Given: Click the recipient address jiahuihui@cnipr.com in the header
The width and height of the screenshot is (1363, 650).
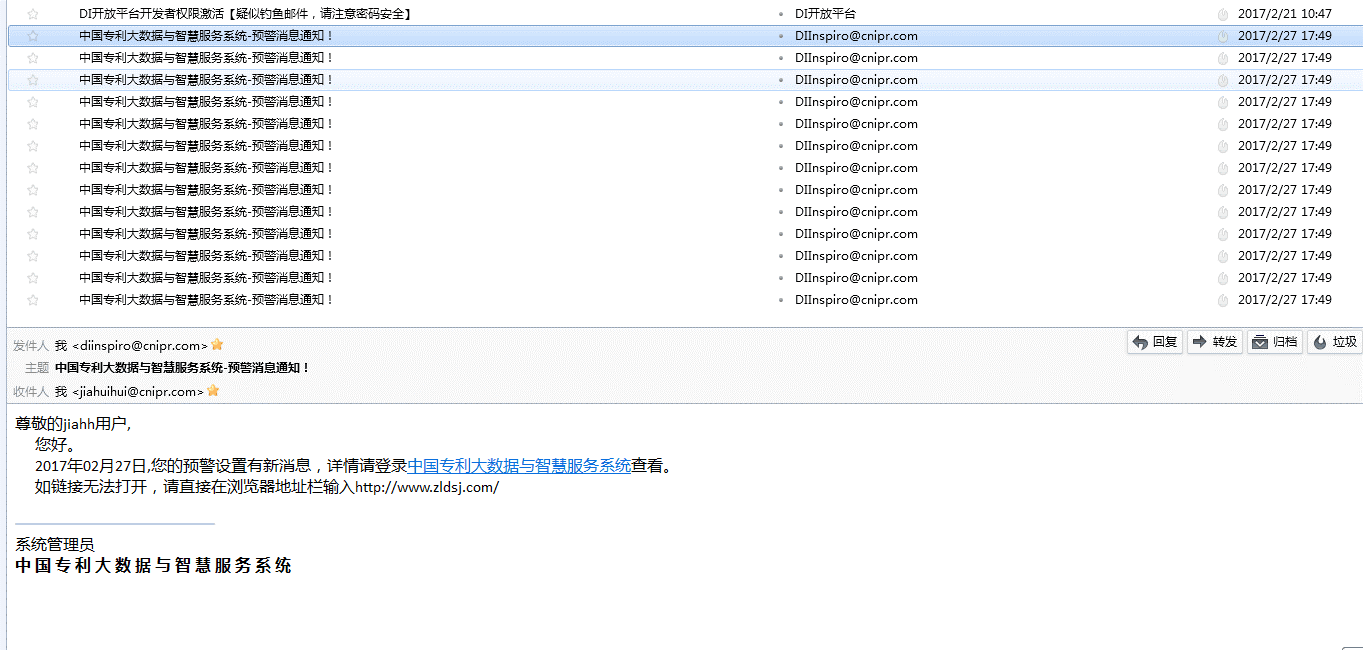Looking at the screenshot, I should 138,392.
